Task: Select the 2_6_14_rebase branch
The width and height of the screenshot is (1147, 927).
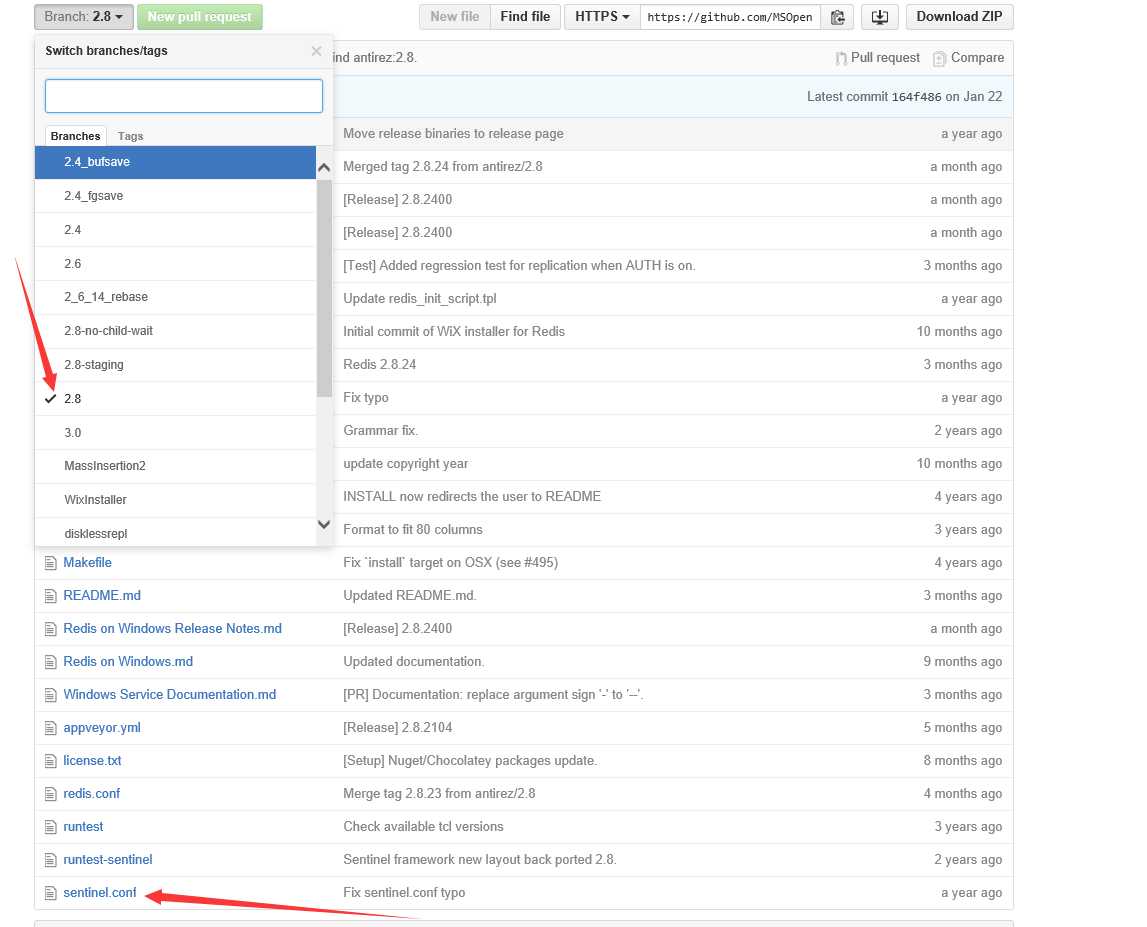Action: point(176,297)
